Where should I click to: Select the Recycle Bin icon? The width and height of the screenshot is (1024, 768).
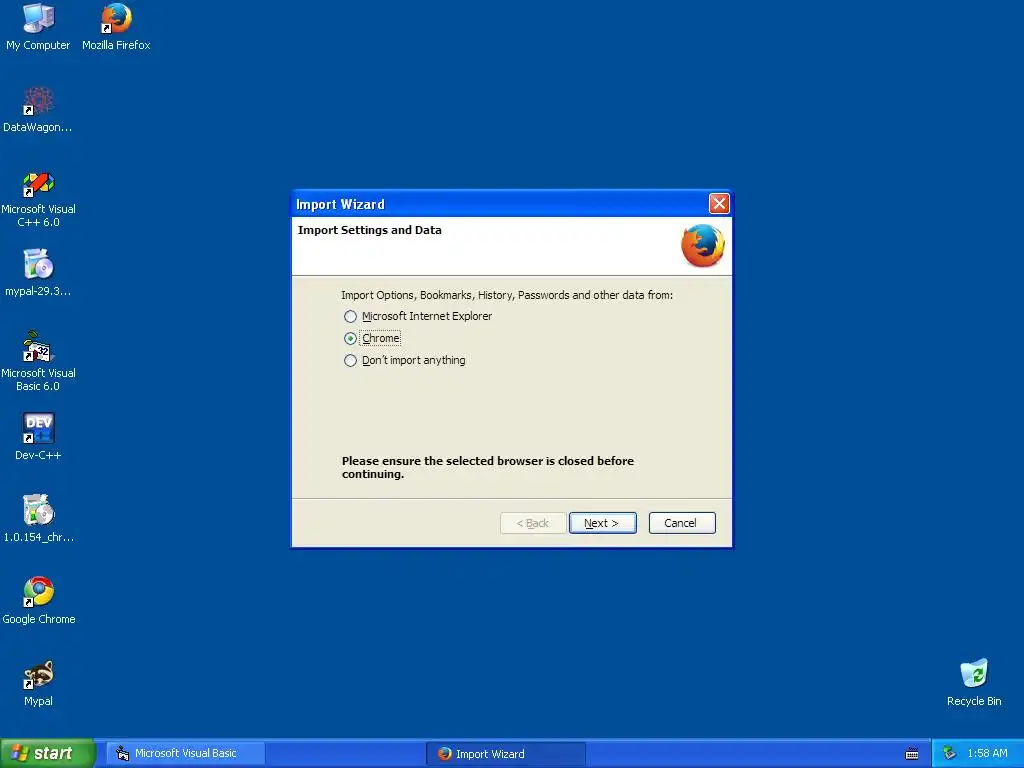pyautogui.click(x=974, y=682)
